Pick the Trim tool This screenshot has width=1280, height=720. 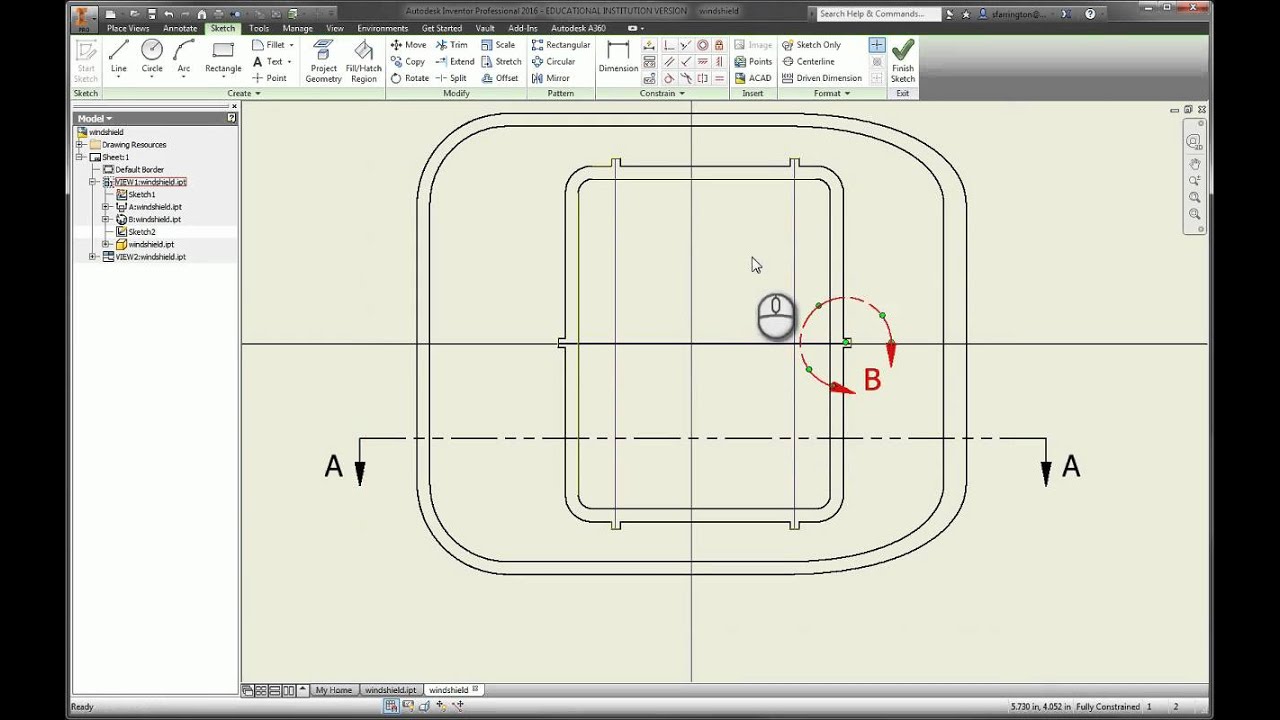click(451, 45)
